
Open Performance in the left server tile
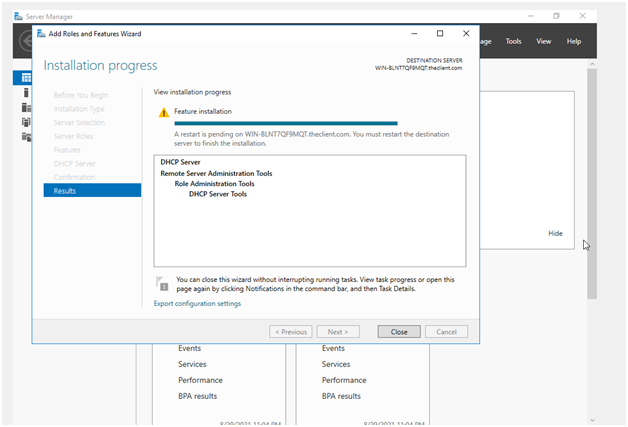[x=200, y=380]
